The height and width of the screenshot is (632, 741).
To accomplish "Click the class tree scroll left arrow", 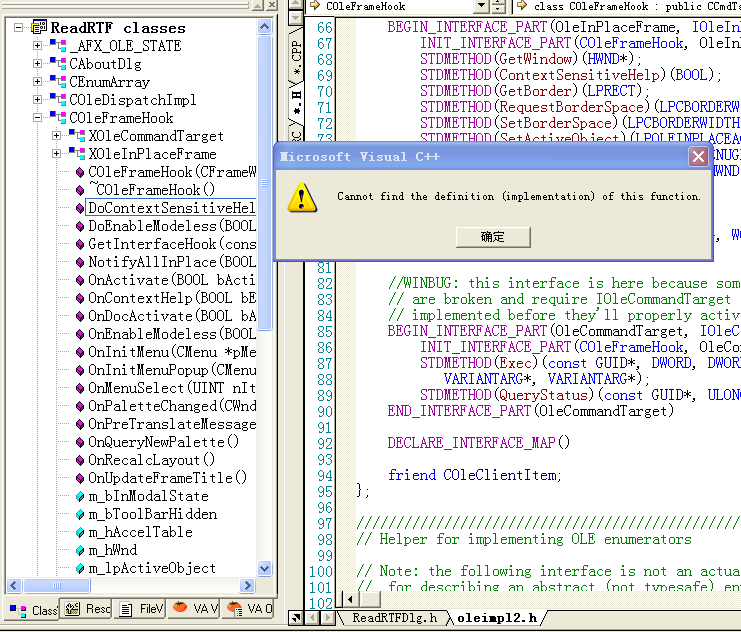I will (x=14, y=586).
